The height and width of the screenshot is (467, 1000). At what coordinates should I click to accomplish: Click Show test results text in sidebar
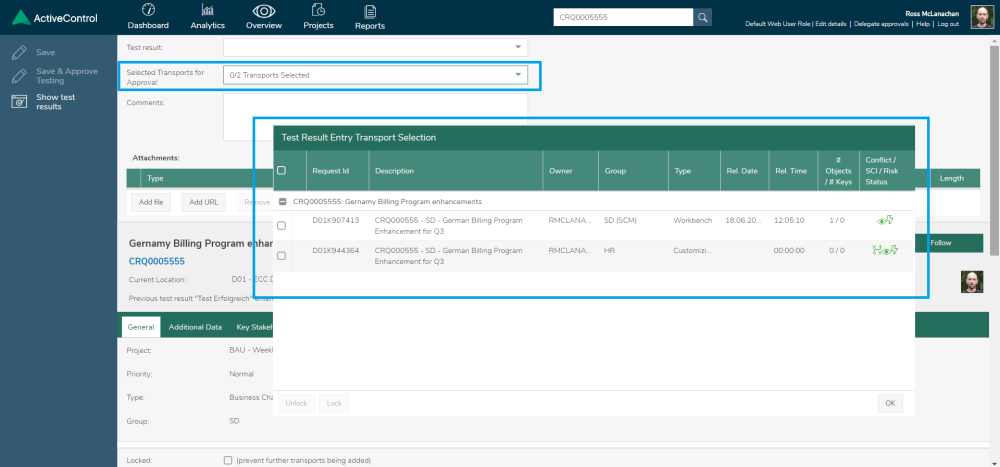[55, 101]
